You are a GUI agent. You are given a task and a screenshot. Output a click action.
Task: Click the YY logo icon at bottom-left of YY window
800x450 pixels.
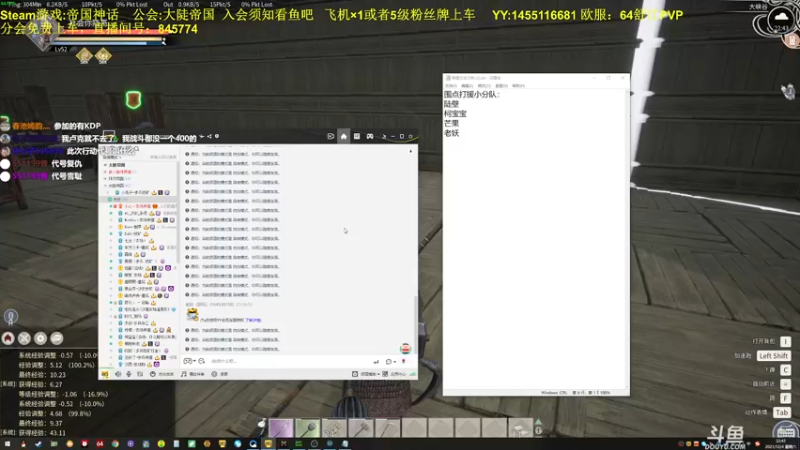[105, 374]
